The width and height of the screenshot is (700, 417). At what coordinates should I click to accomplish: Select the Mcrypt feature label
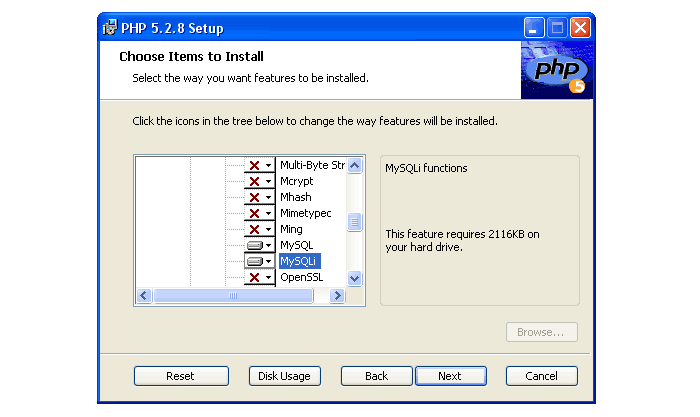tap(296, 181)
